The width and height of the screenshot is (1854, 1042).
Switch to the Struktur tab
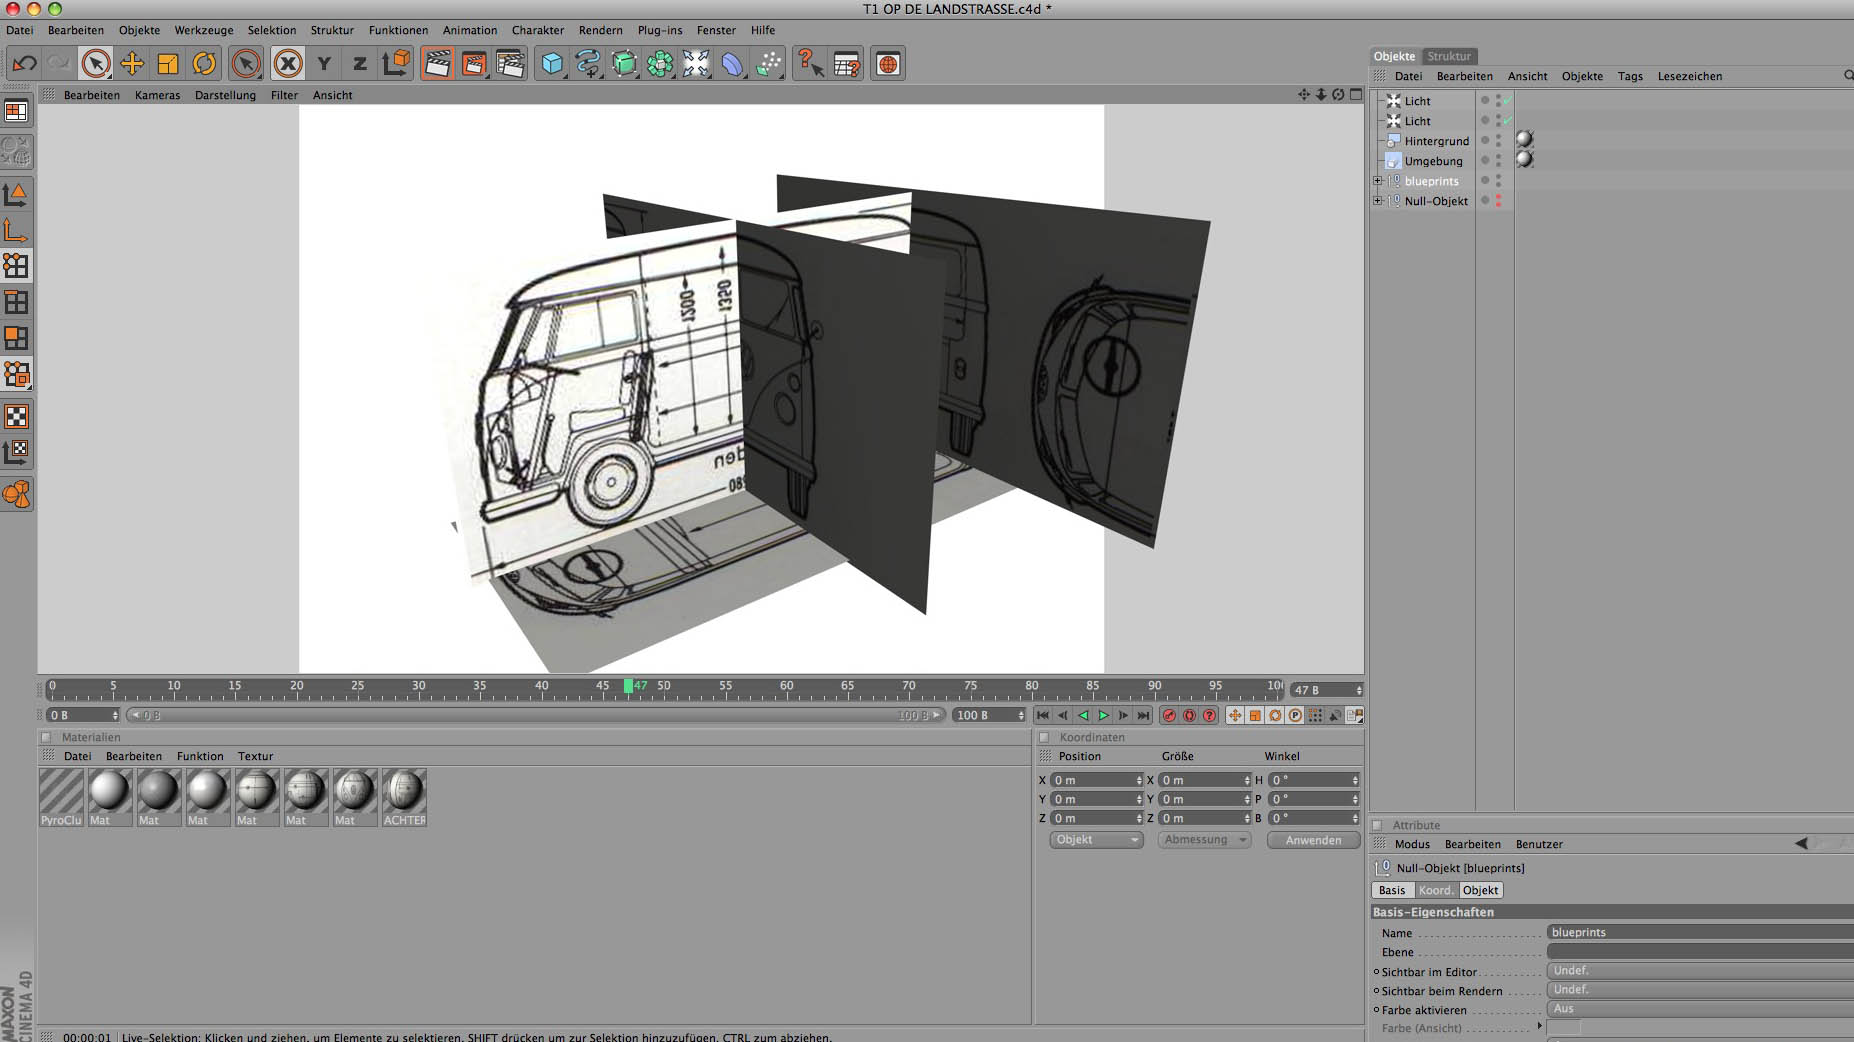(1448, 56)
